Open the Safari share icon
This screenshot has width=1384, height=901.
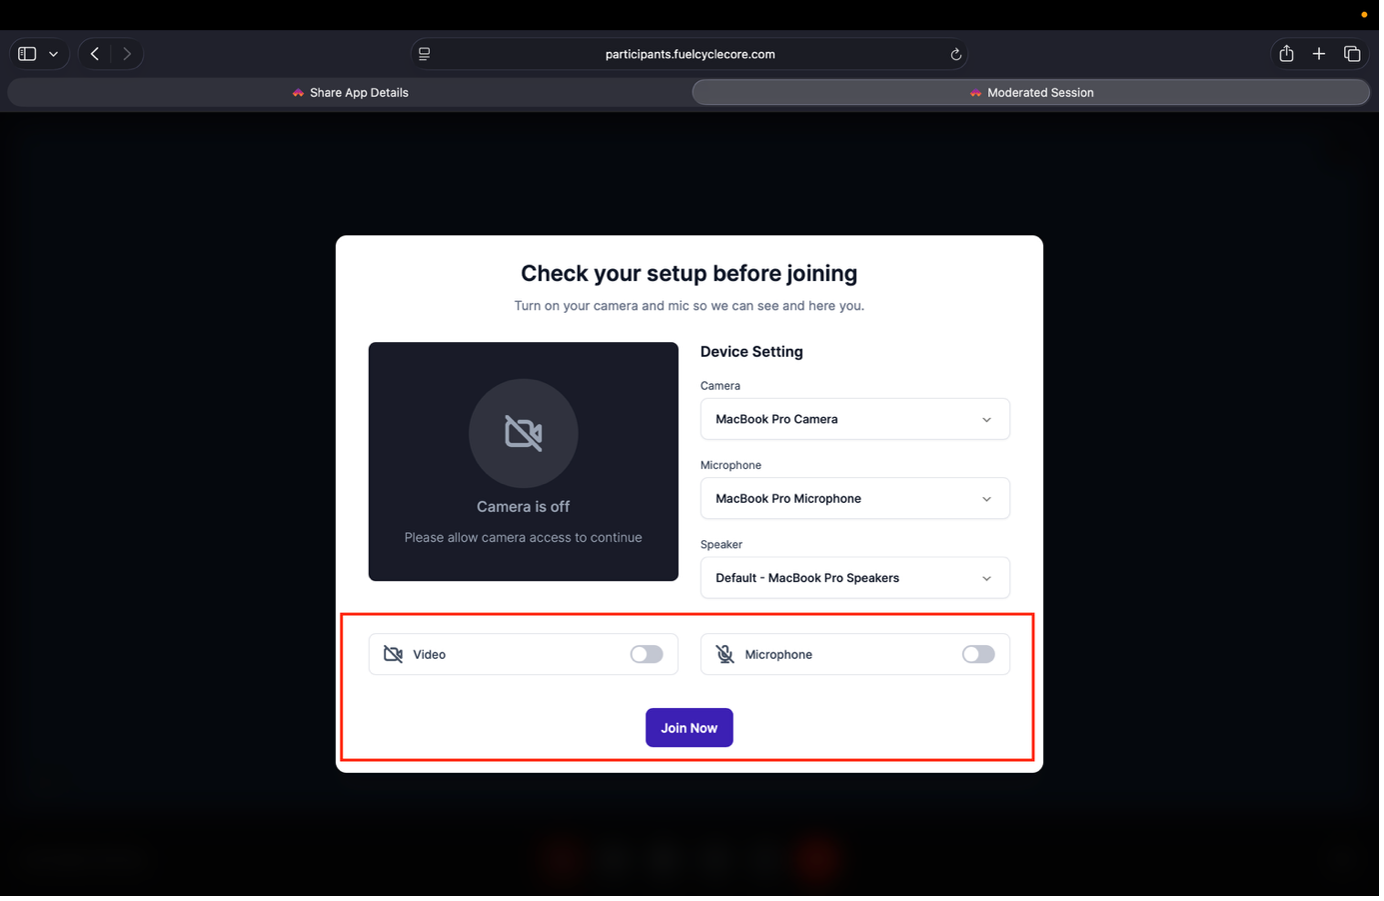tap(1286, 54)
